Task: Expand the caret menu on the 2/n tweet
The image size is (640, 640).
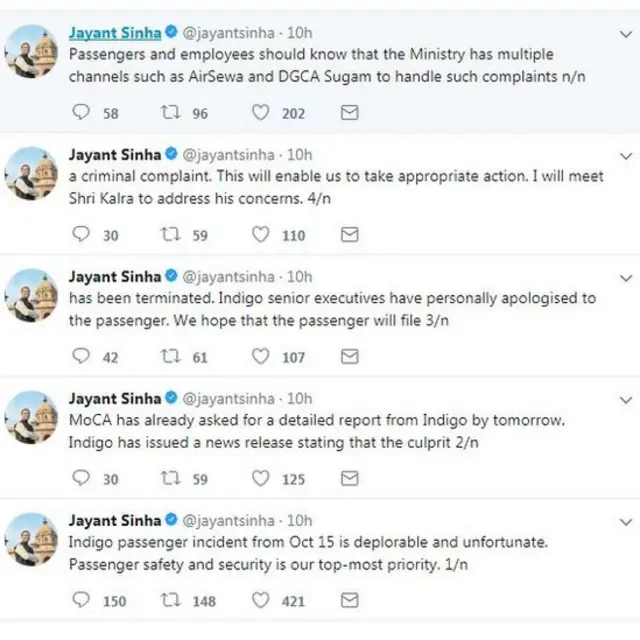Action: click(x=626, y=399)
